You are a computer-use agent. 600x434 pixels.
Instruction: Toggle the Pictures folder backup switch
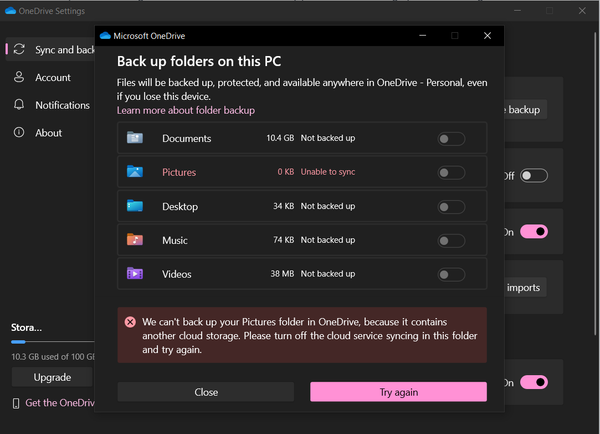click(451, 173)
